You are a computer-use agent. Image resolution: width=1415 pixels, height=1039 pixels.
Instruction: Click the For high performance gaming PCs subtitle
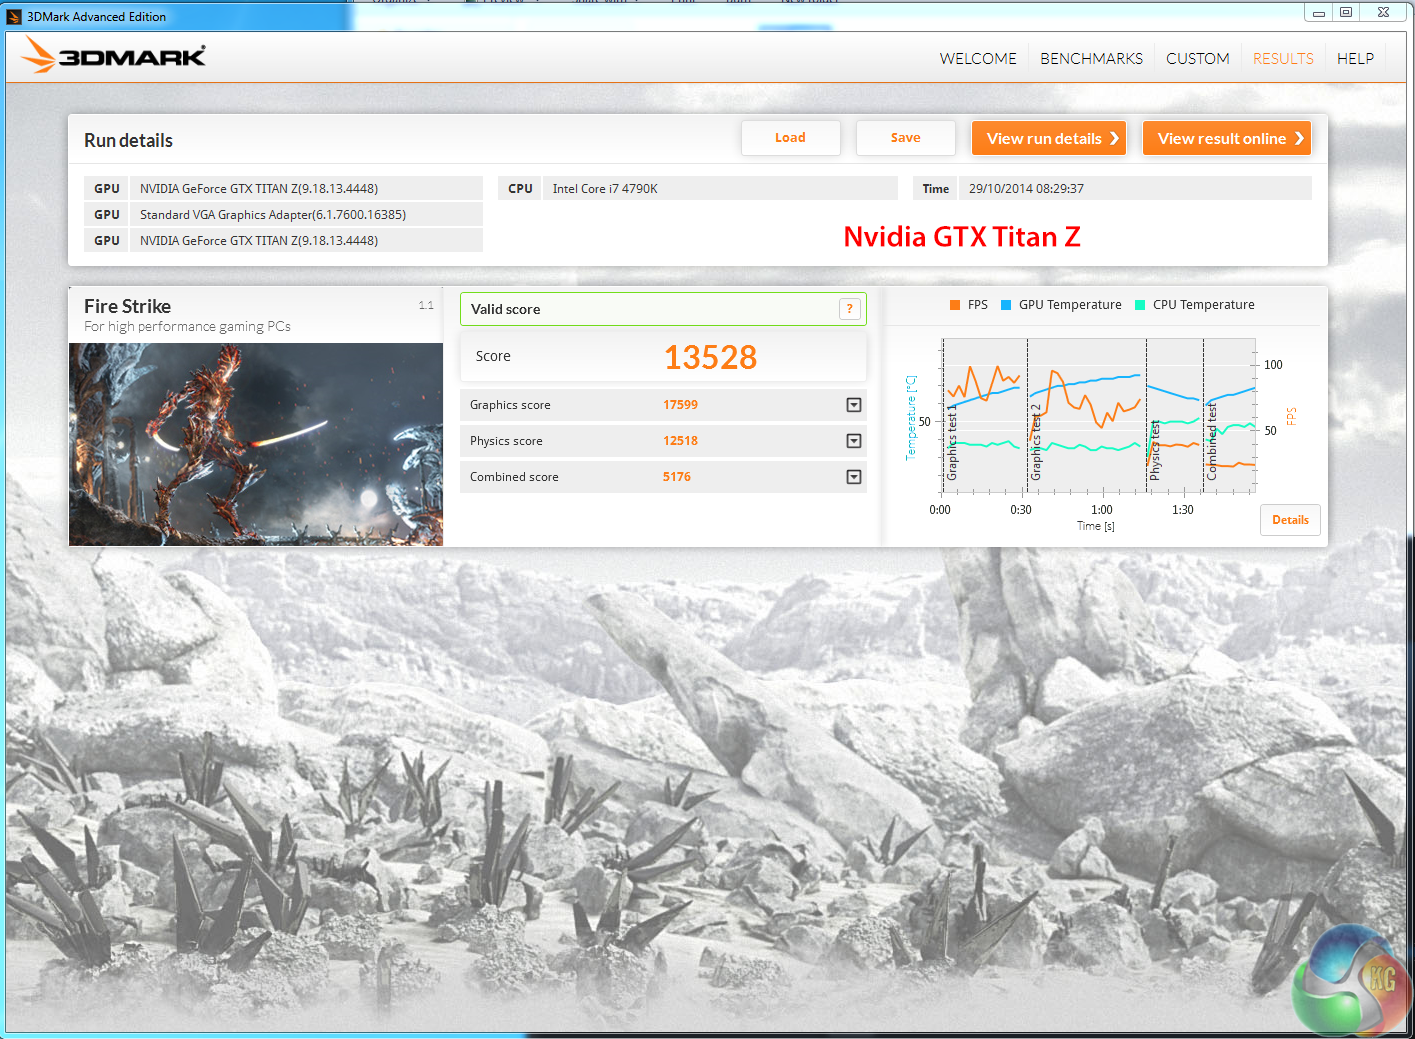tap(187, 327)
